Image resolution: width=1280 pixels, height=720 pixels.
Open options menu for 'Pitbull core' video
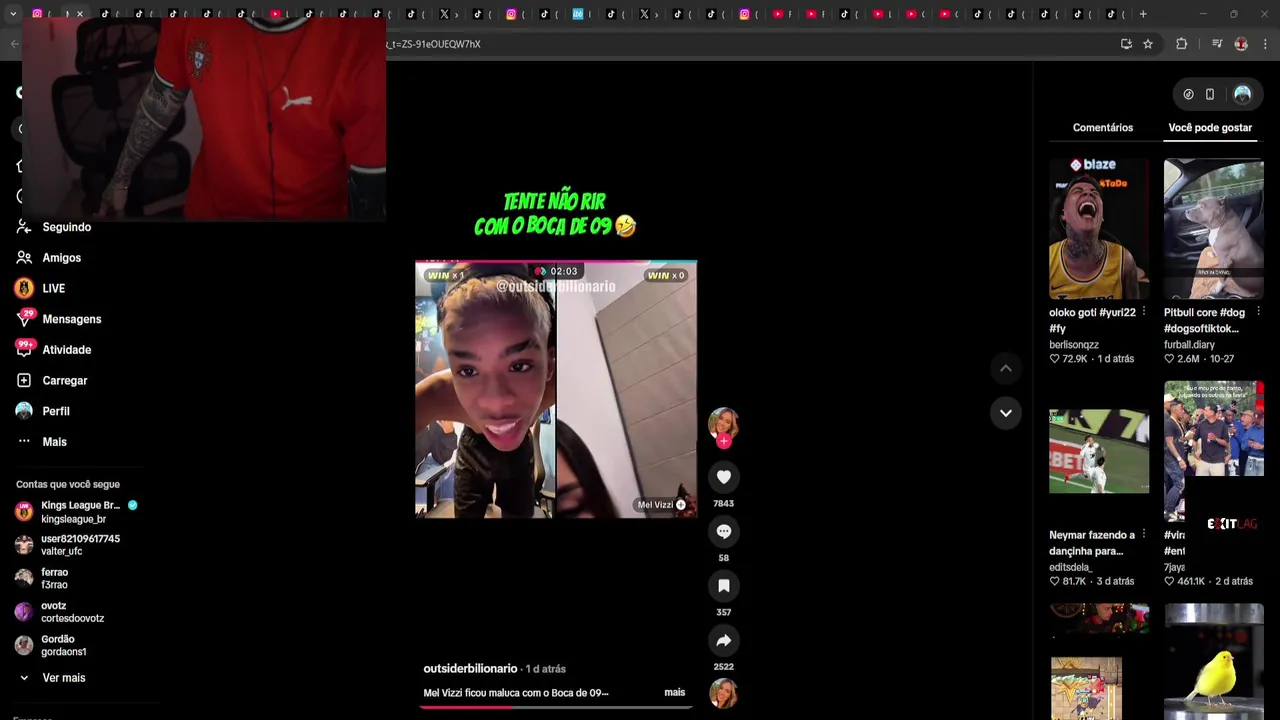pos(1259,312)
